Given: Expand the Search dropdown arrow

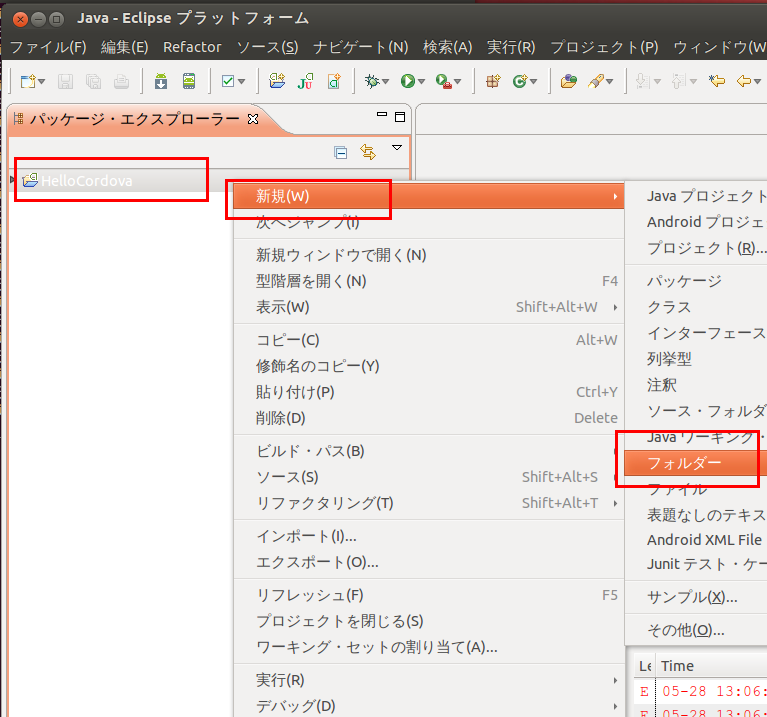Looking at the screenshot, I should [609, 82].
